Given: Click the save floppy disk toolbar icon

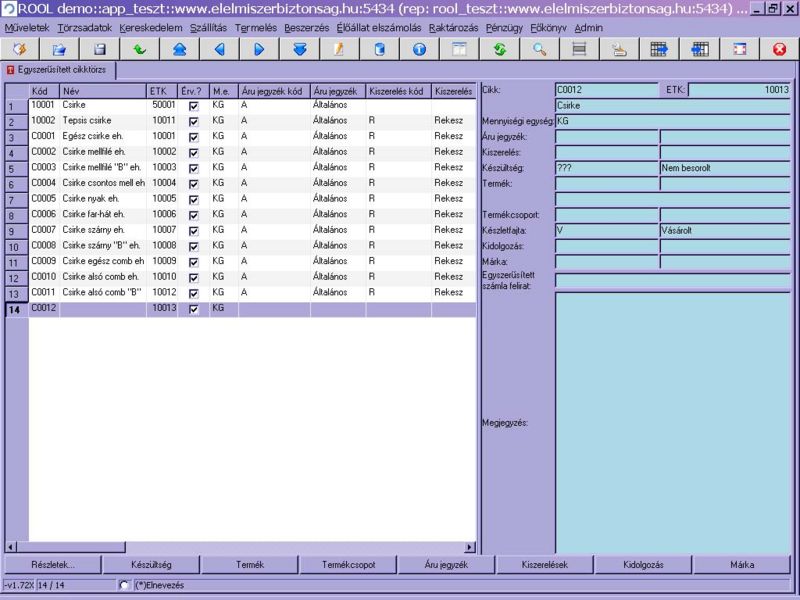Looking at the screenshot, I should 99,48.
